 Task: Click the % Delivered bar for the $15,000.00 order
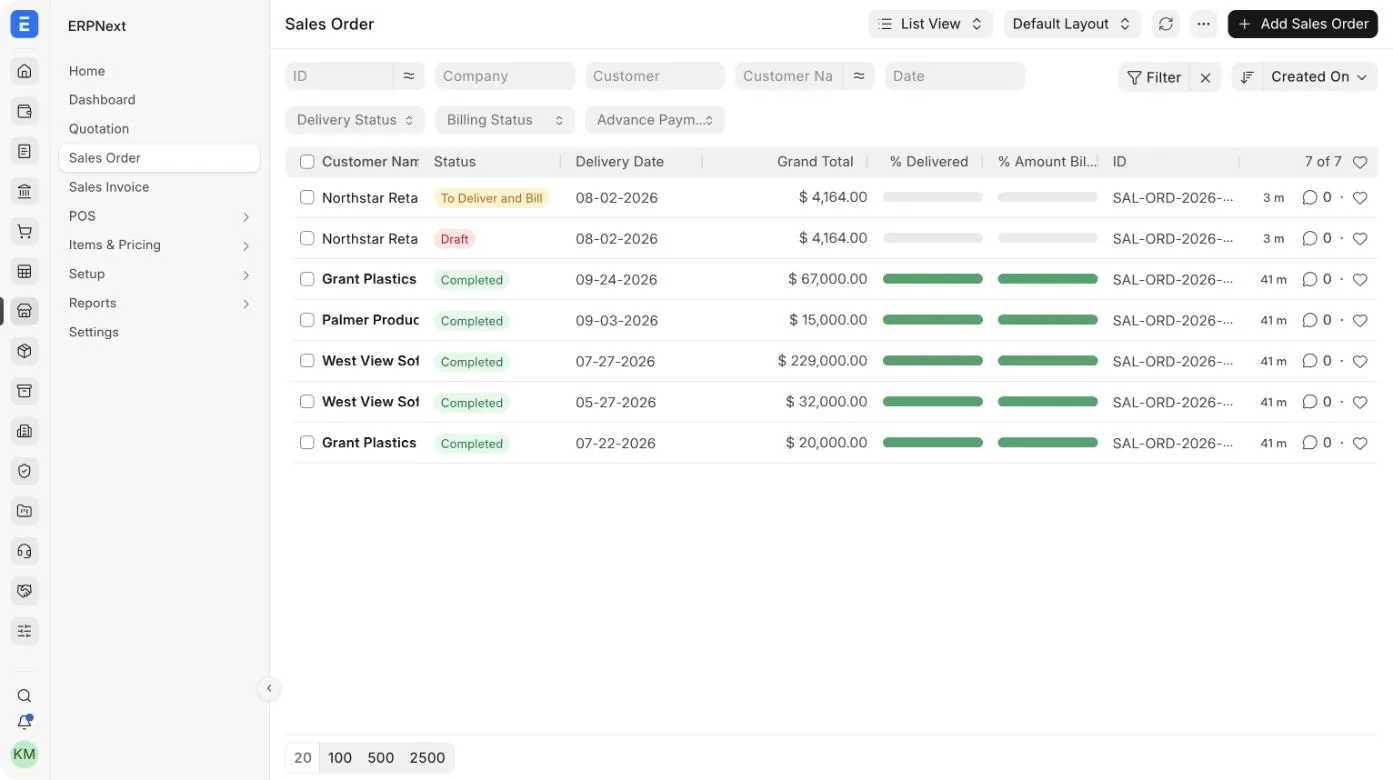[x=932, y=321]
